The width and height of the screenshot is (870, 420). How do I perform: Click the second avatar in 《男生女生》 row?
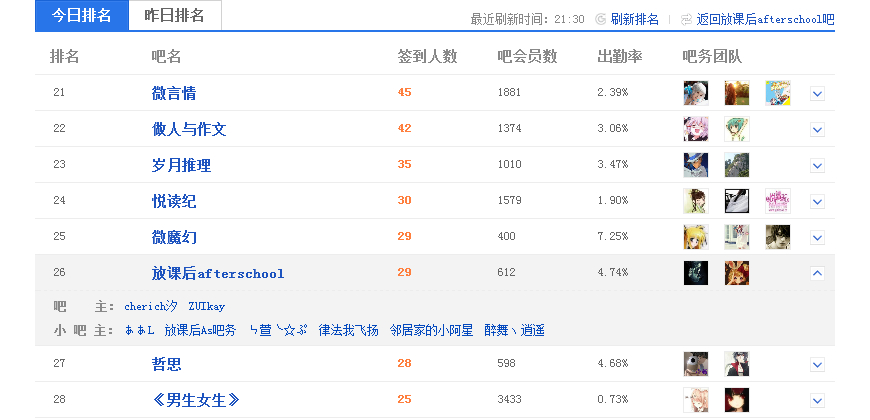[x=737, y=400]
